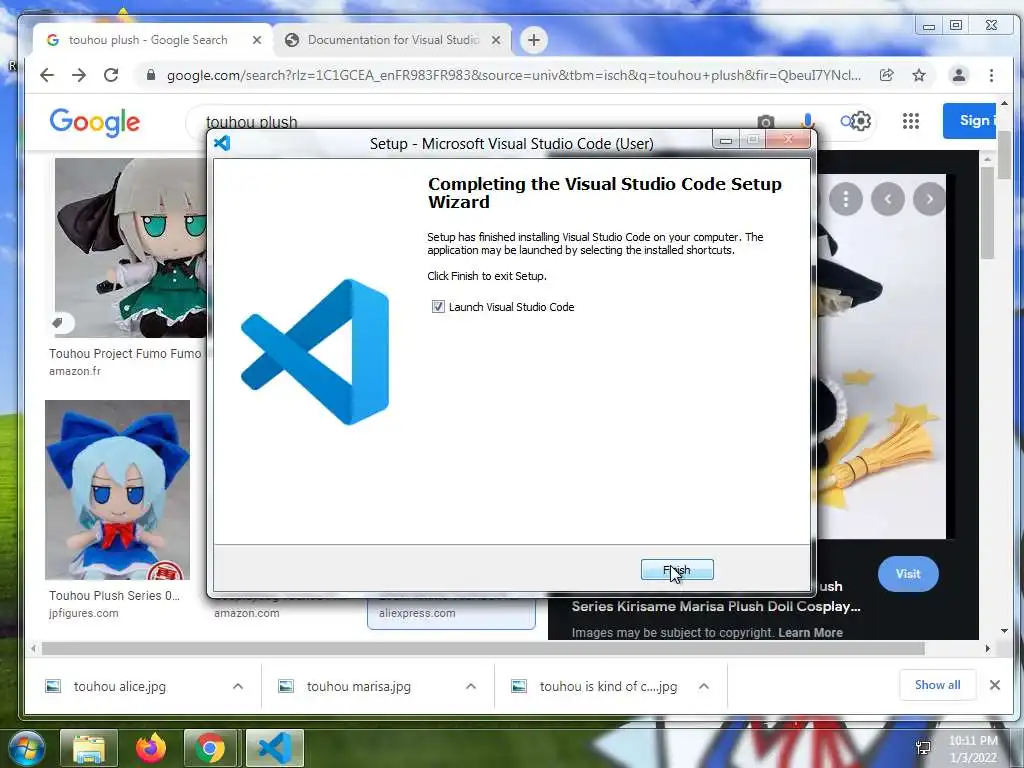Click search by image camera icon
Image resolution: width=1024 pixels, height=768 pixels.
pos(766,121)
